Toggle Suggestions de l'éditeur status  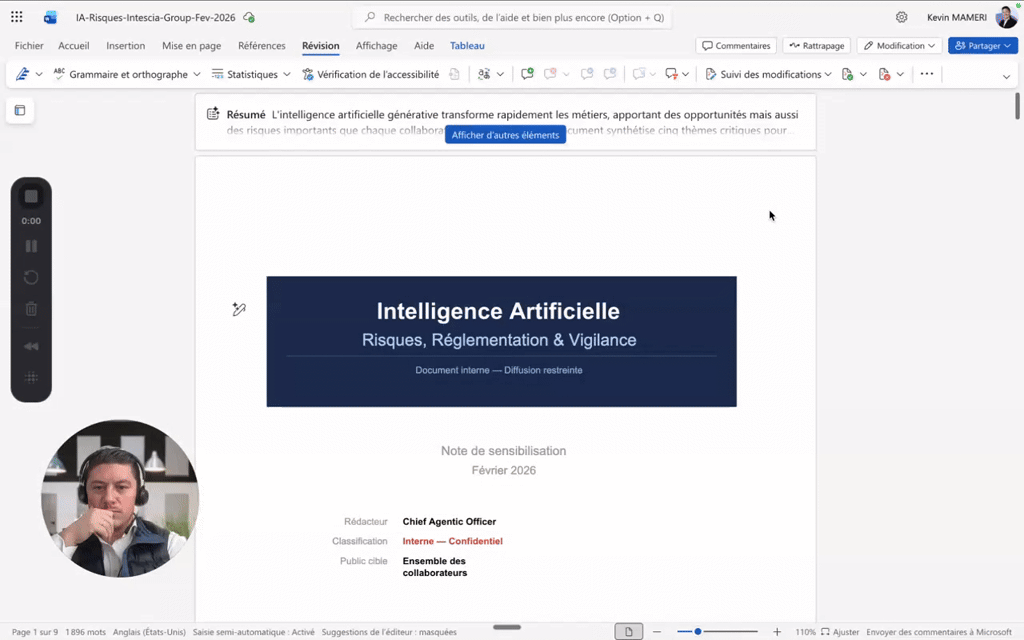(x=389, y=632)
